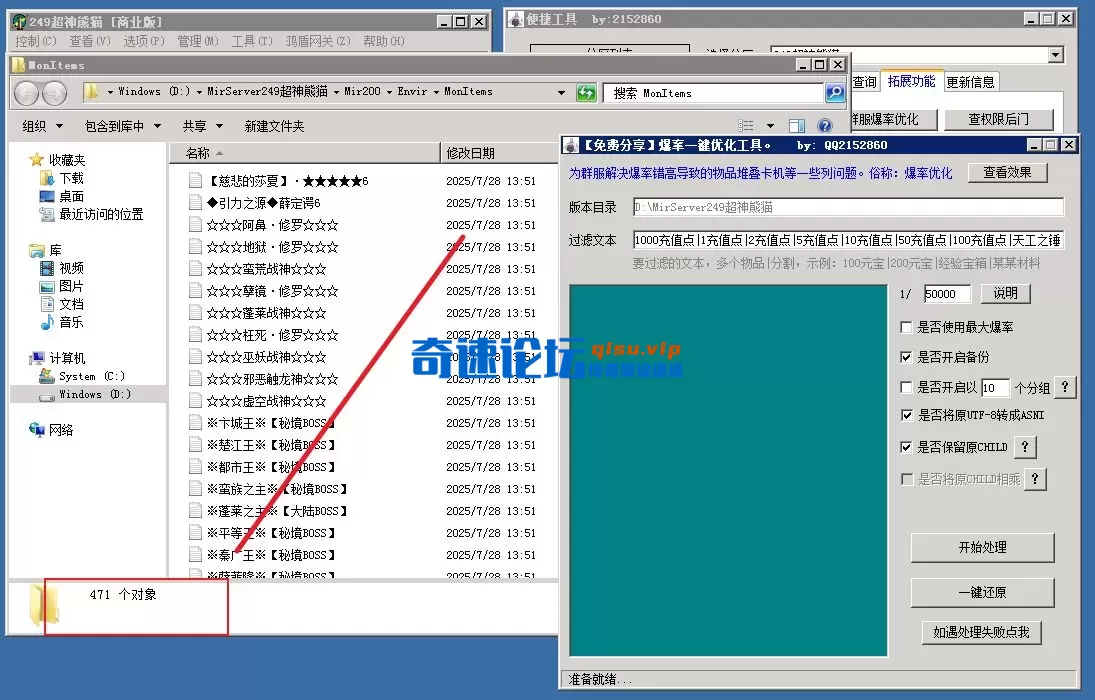Click the green refresh icon in the address bar
Viewport: 1095px width, 700px height.
click(587, 91)
